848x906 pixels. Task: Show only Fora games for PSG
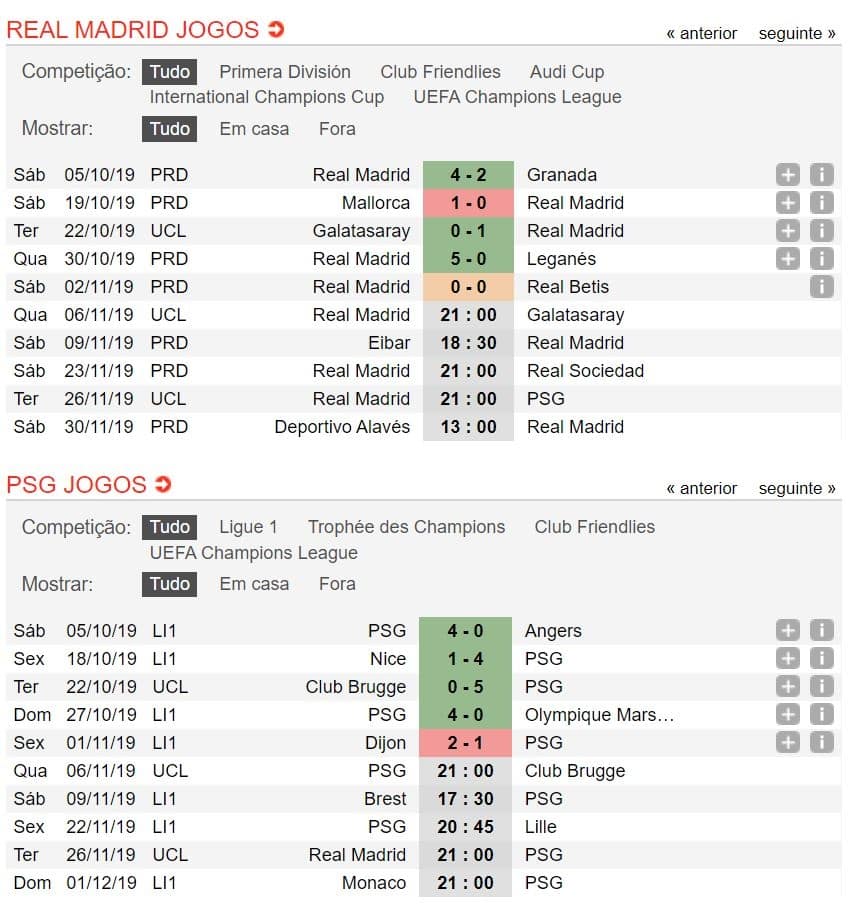point(337,584)
